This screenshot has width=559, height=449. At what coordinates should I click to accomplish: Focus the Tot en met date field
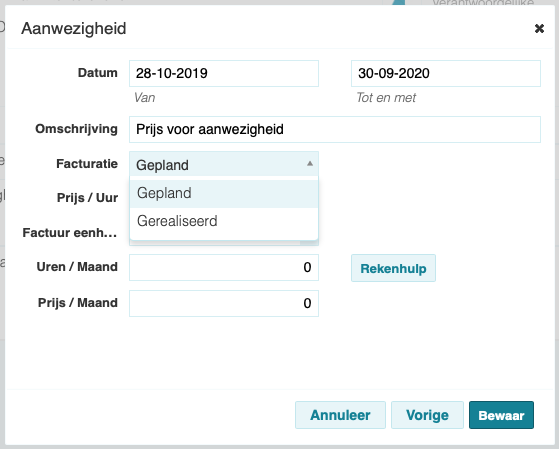pyautogui.click(x=446, y=73)
